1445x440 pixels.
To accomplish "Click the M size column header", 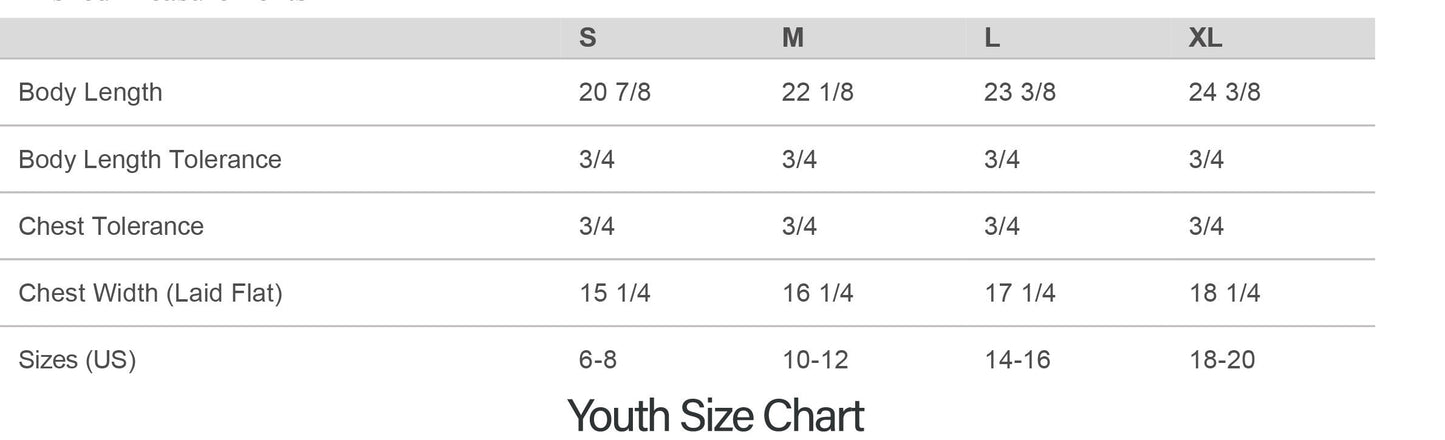I will (792, 38).
